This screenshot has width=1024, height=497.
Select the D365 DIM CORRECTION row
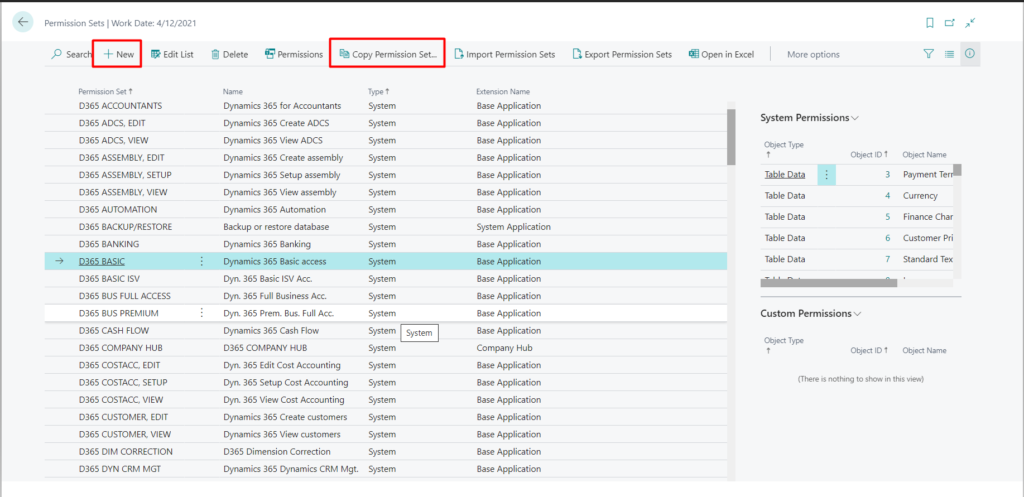(x=385, y=451)
